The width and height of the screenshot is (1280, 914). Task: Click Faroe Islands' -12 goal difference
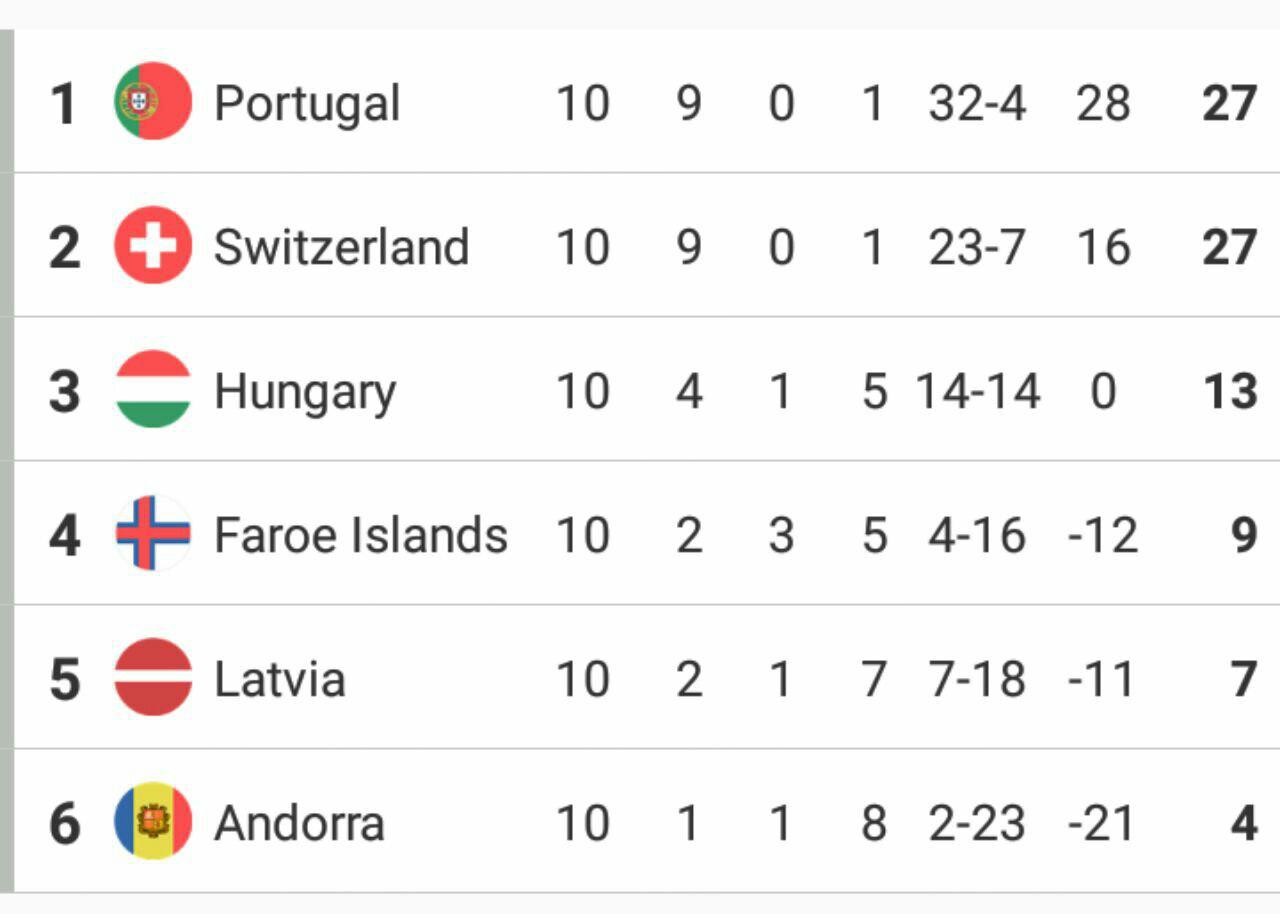[1103, 535]
